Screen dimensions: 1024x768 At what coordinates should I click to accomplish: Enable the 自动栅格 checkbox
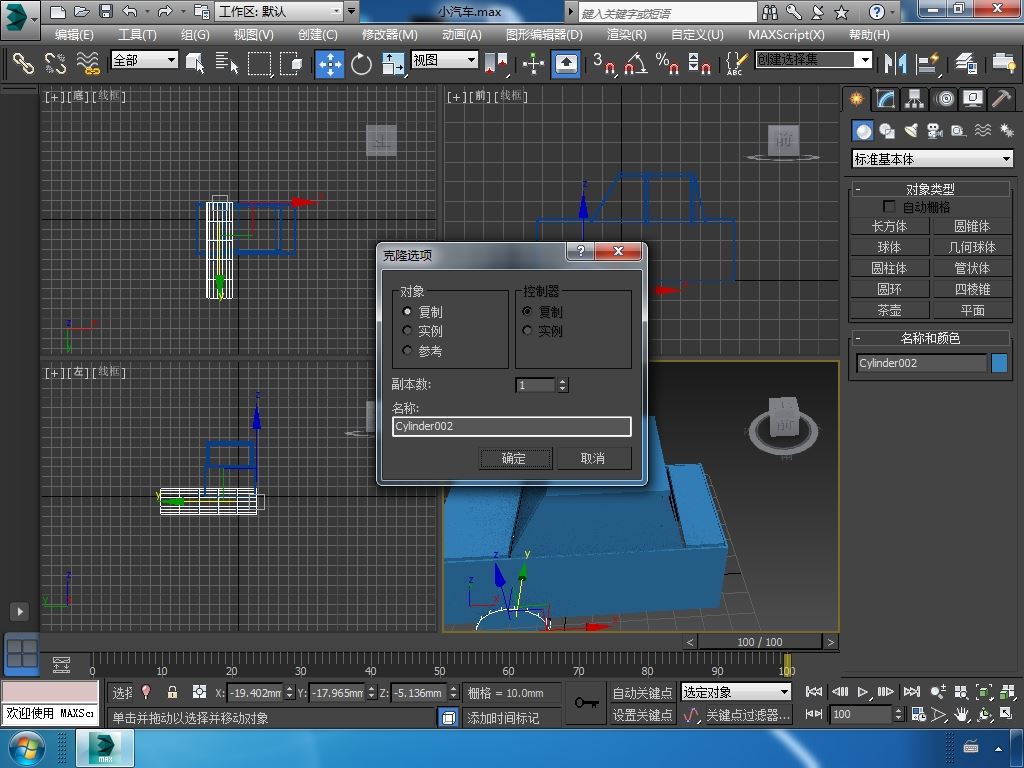889,207
